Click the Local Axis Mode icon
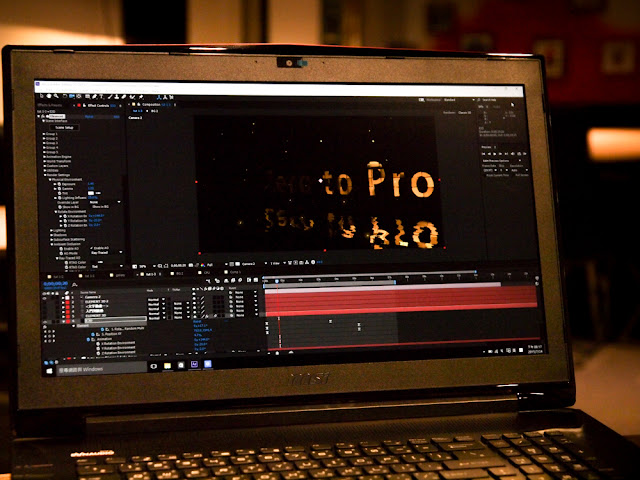 159,97
